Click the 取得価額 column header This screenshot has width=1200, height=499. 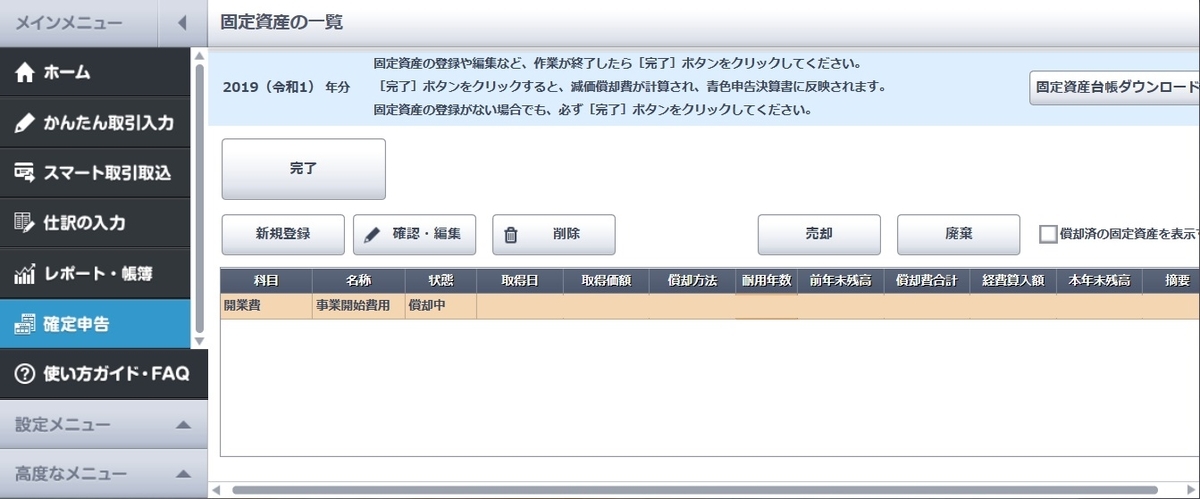tap(606, 281)
